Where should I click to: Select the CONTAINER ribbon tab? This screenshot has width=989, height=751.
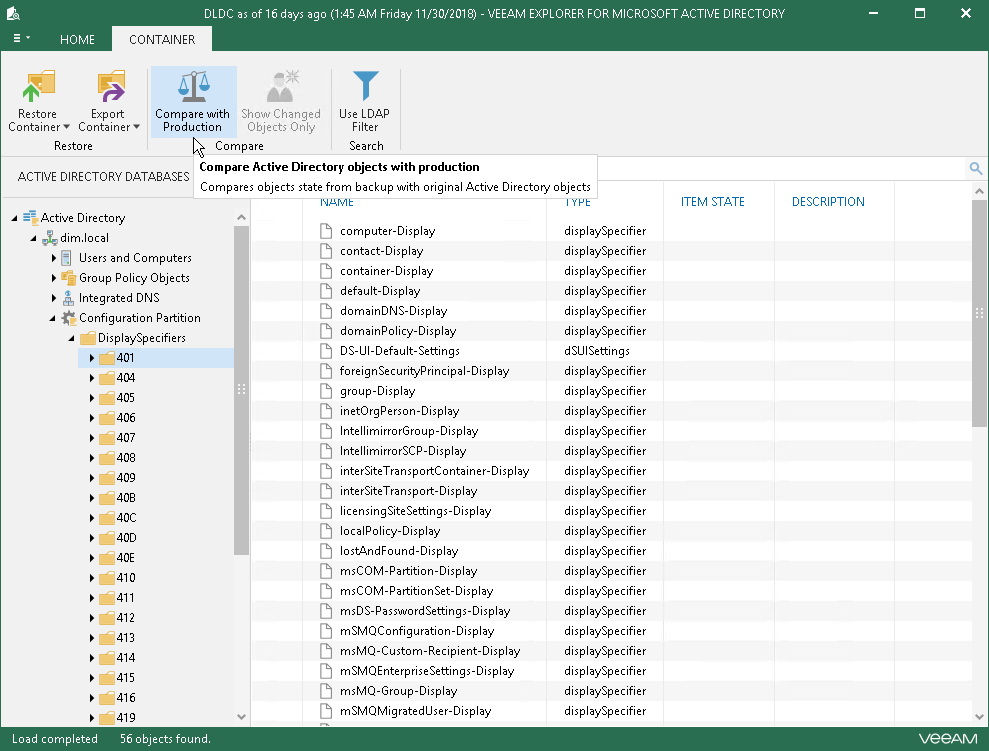pyautogui.click(x=162, y=39)
